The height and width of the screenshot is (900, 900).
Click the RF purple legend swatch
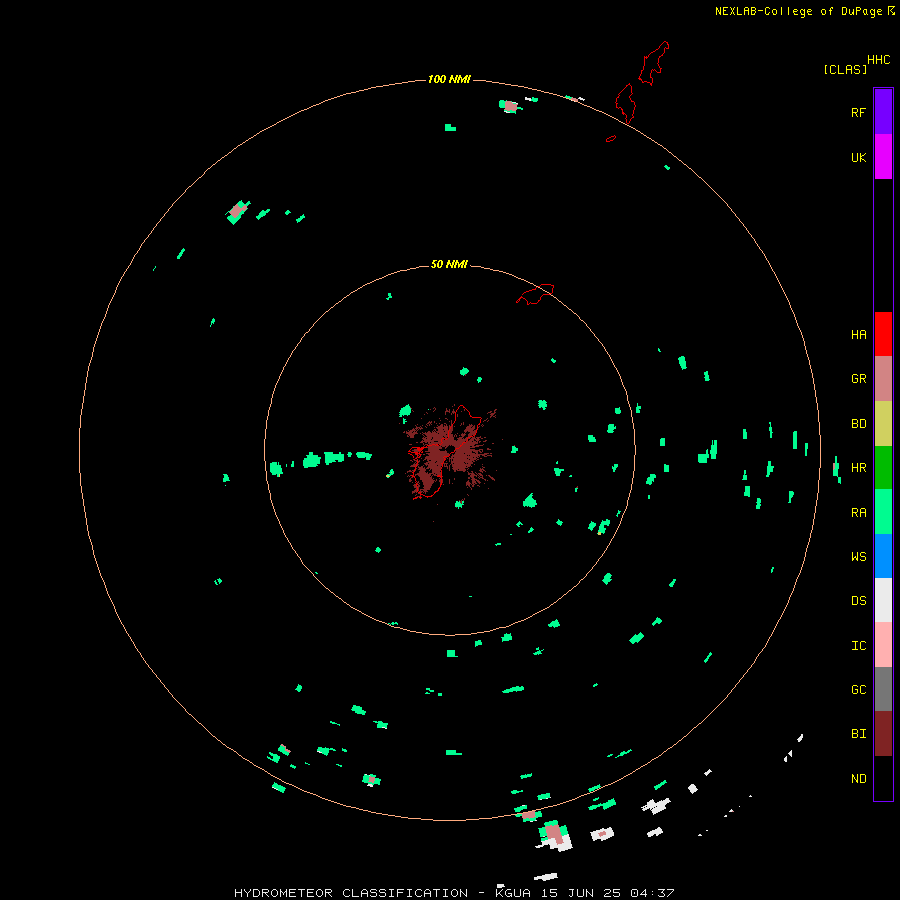(883, 112)
